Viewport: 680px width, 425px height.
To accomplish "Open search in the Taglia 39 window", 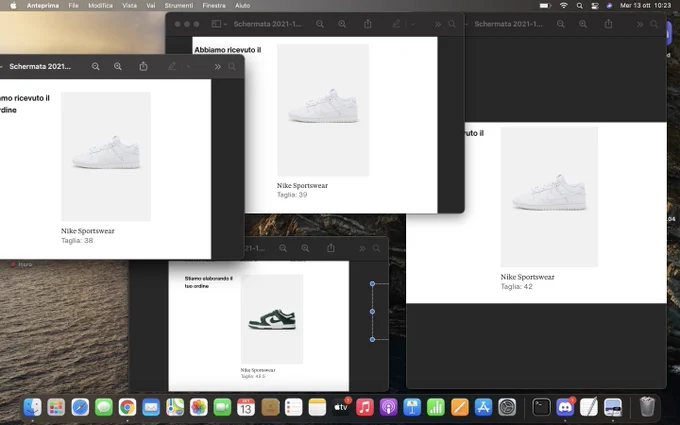I will click(x=452, y=24).
